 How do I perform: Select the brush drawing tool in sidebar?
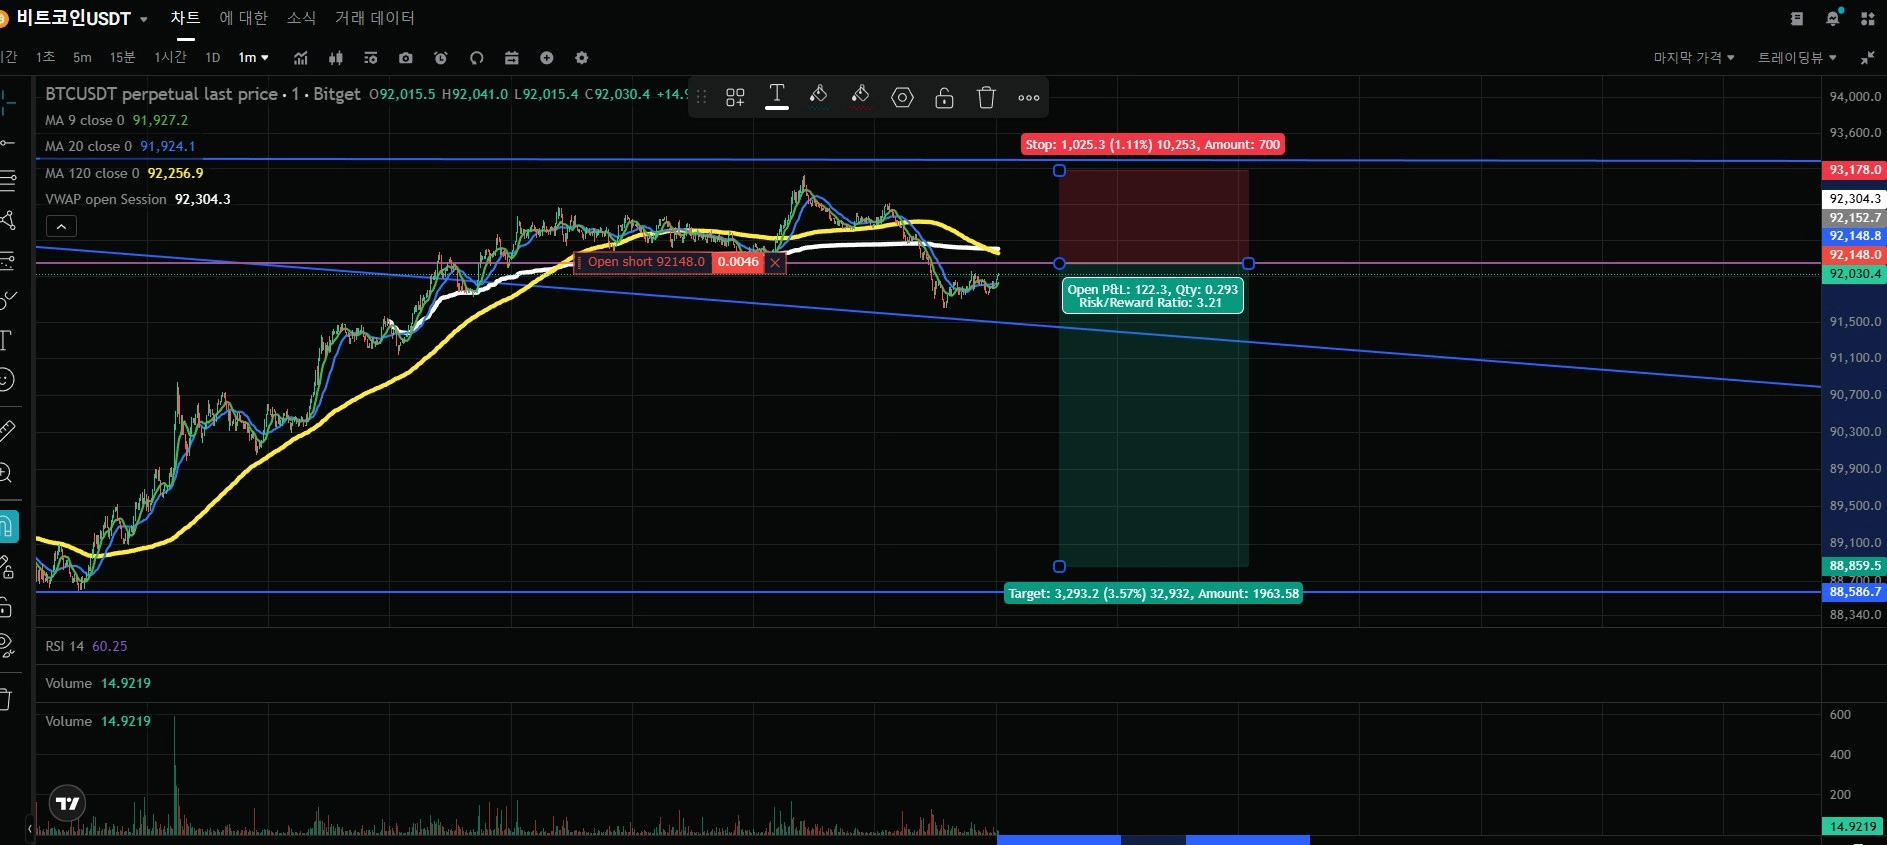[7, 300]
